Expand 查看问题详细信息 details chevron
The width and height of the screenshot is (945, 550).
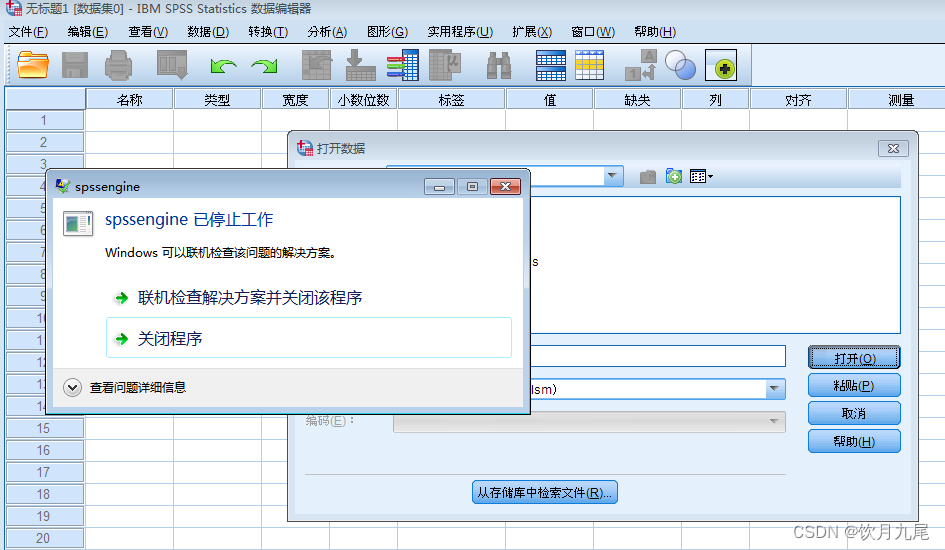72,387
